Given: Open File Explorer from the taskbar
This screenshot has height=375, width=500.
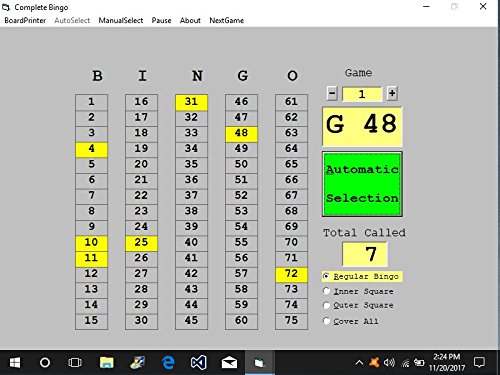Looking at the screenshot, I should (x=107, y=363).
